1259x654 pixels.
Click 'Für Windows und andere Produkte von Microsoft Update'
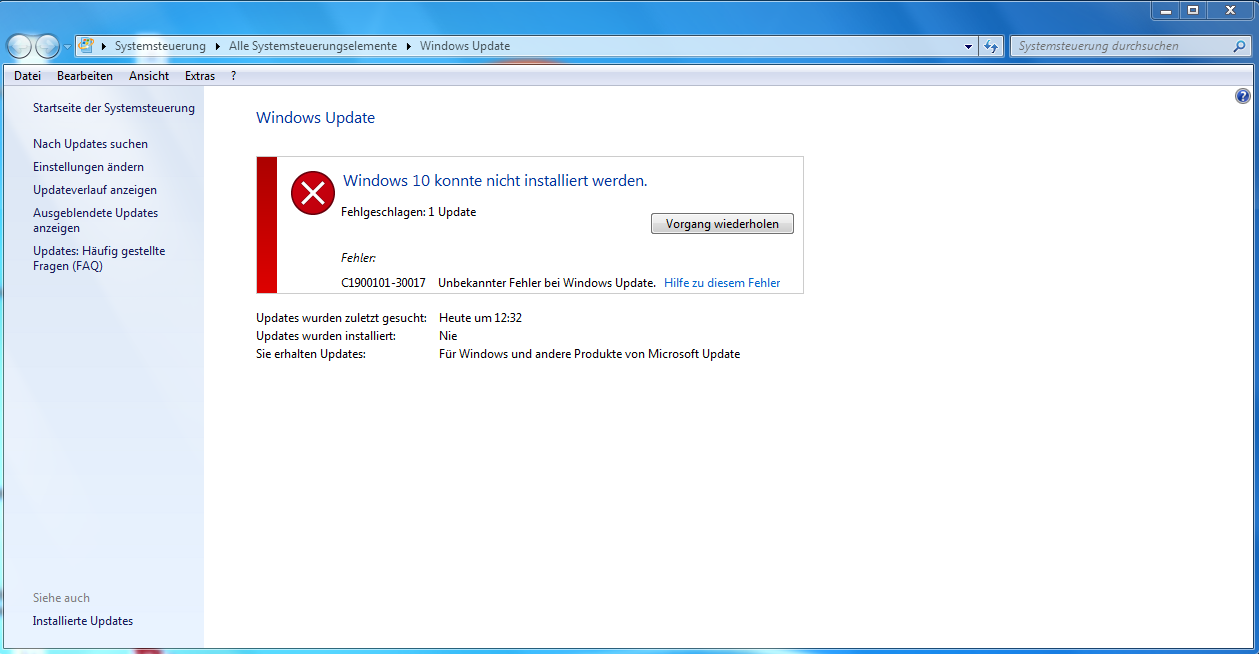click(x=589, y=354)
